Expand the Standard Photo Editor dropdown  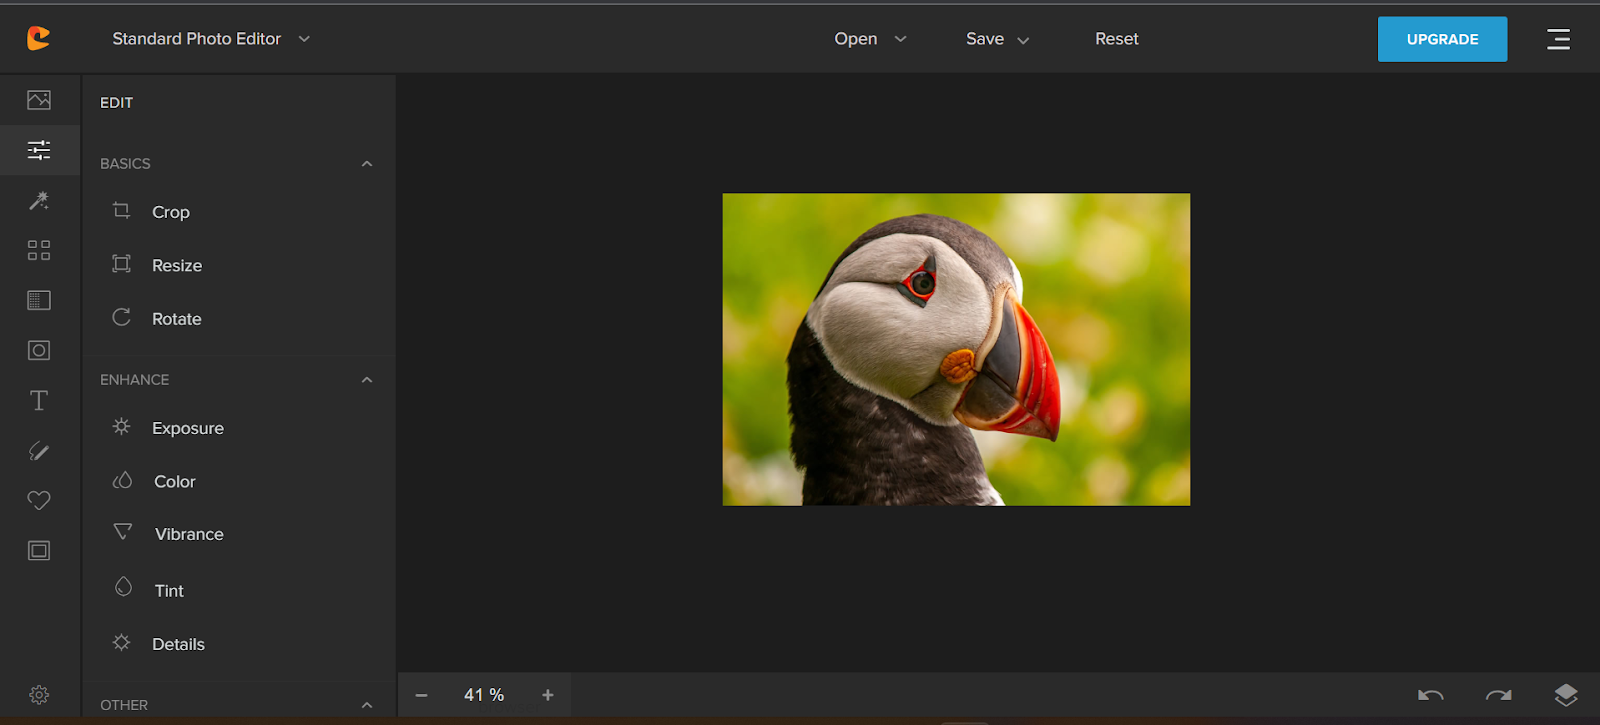pyautogui.click(x=211, y=39)
